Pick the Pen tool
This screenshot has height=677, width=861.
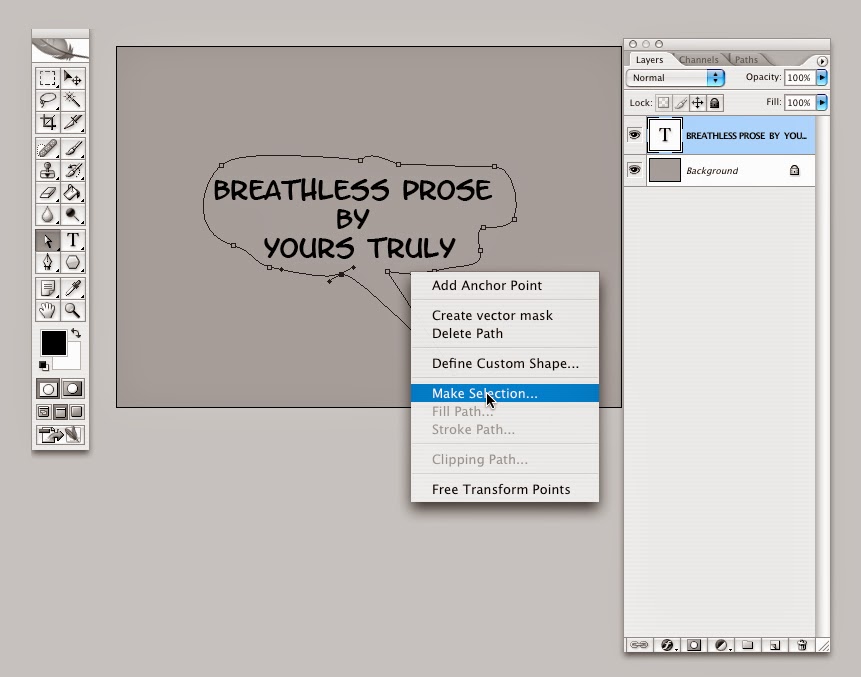click(48, 262)
